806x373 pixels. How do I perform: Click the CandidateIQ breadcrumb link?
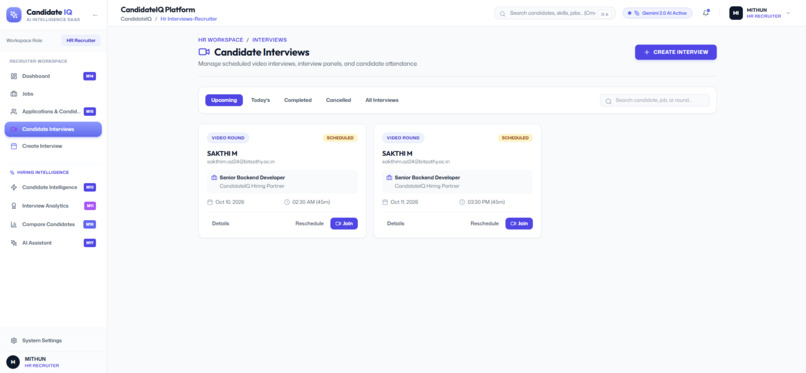(x=136, y=19)
